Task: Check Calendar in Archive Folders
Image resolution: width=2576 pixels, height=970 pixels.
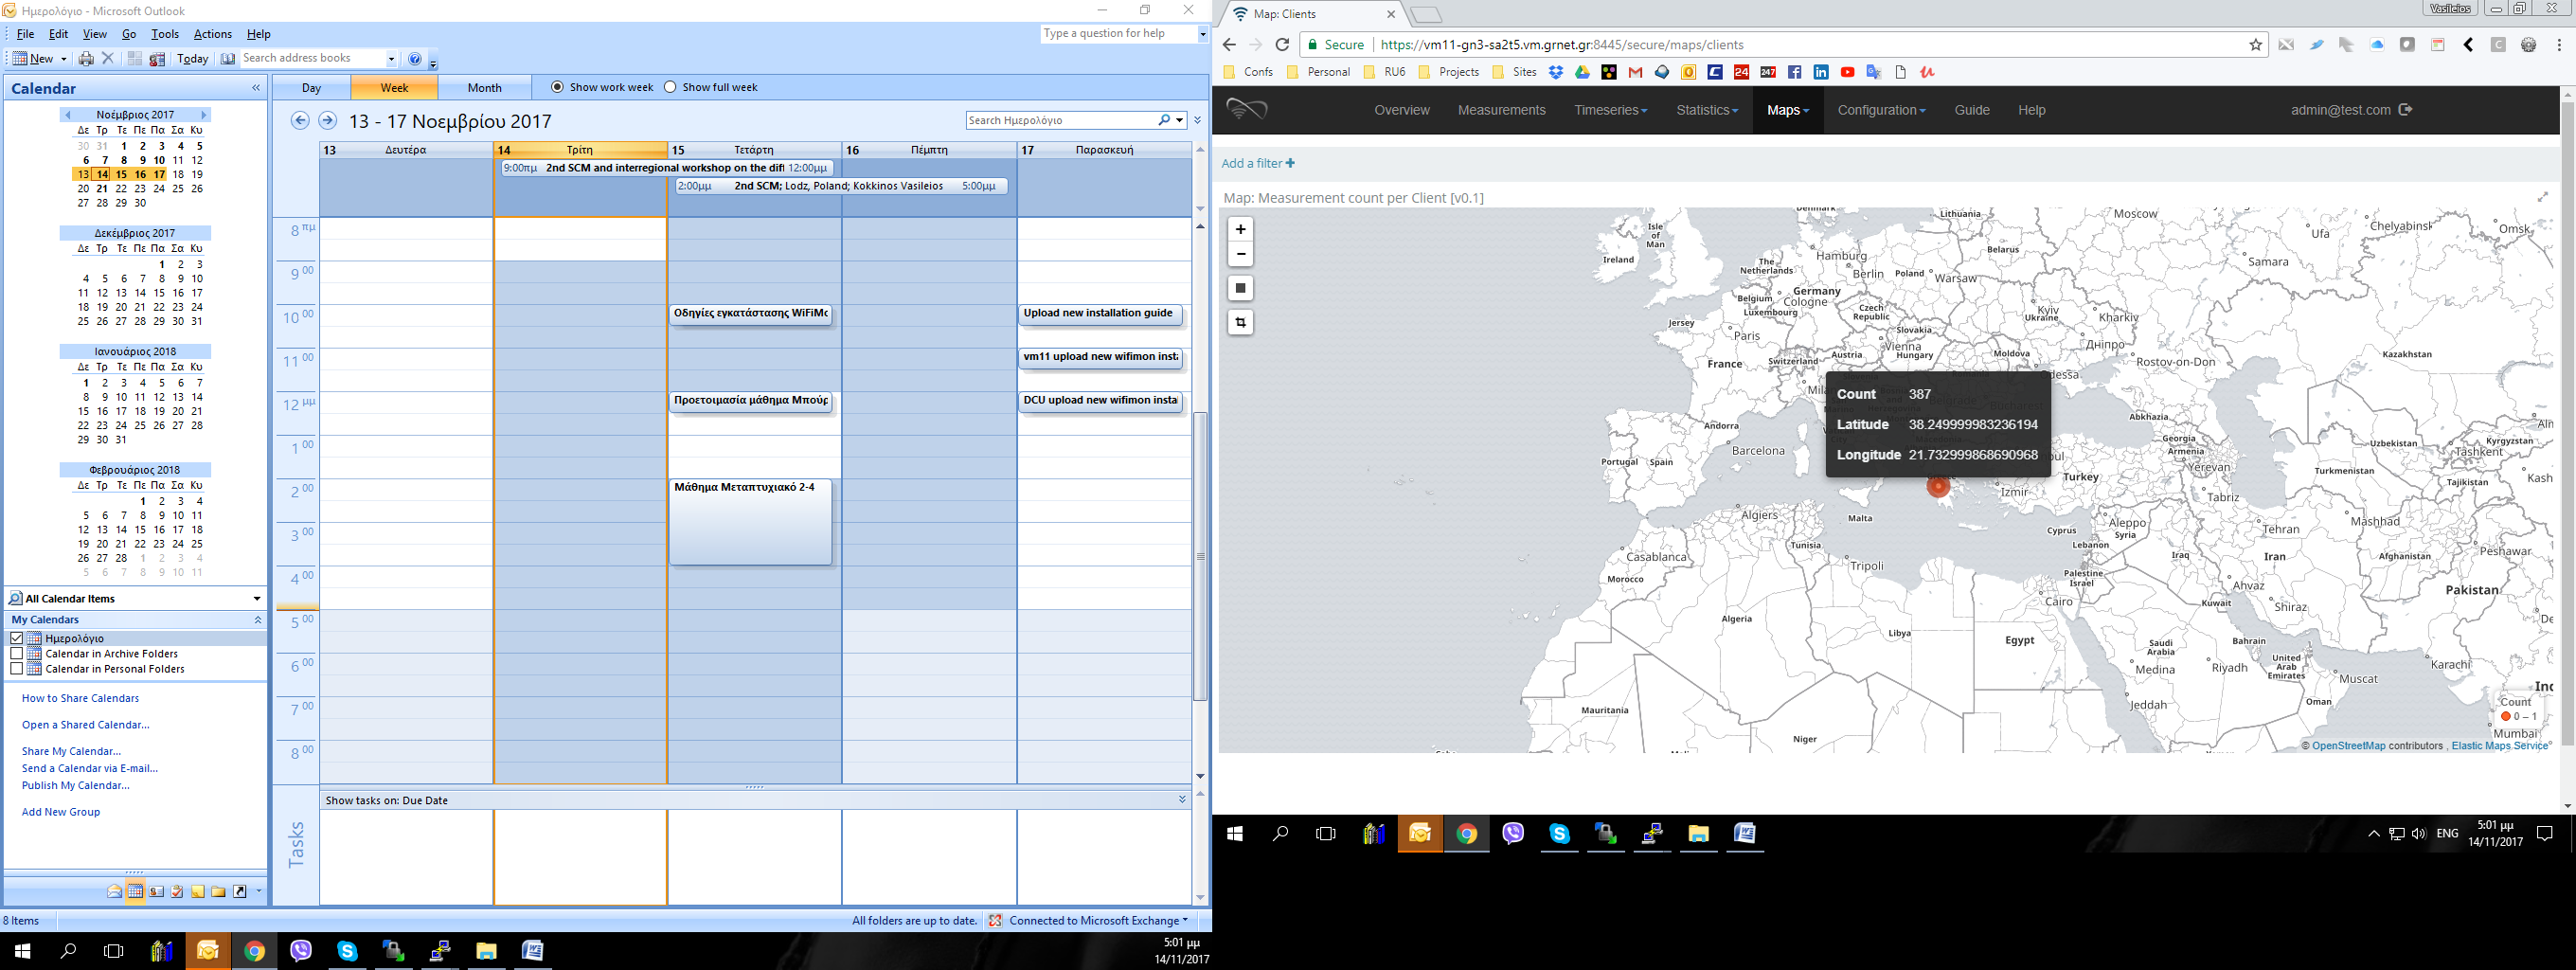Action: [16, 653]
